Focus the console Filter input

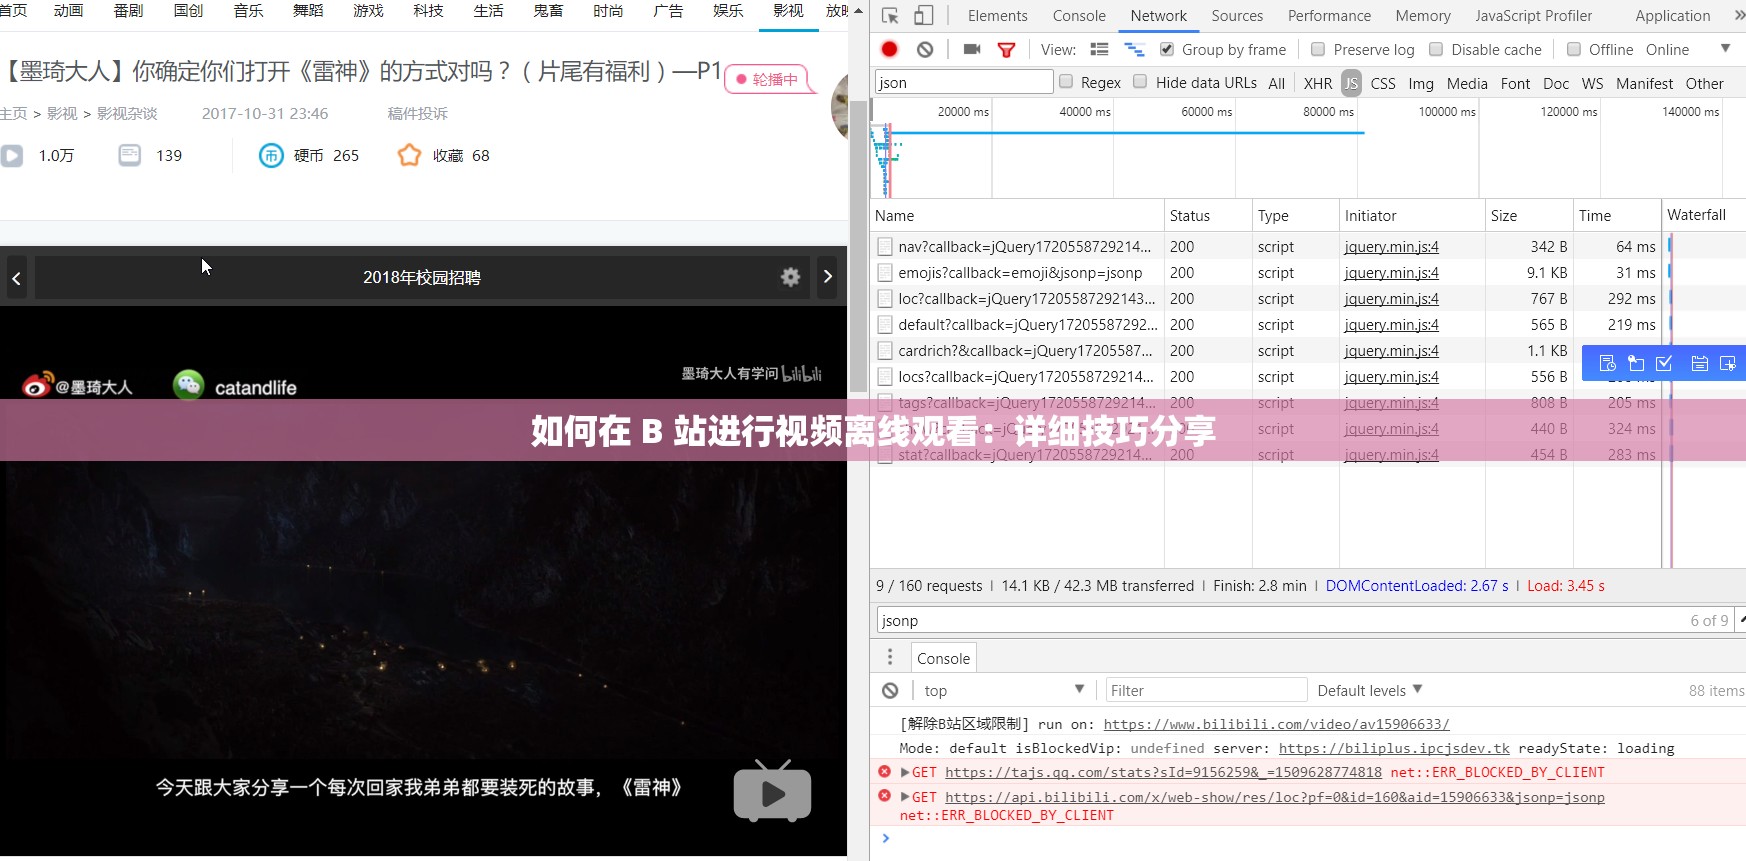pyautogui.click(x=1206, y=690)
